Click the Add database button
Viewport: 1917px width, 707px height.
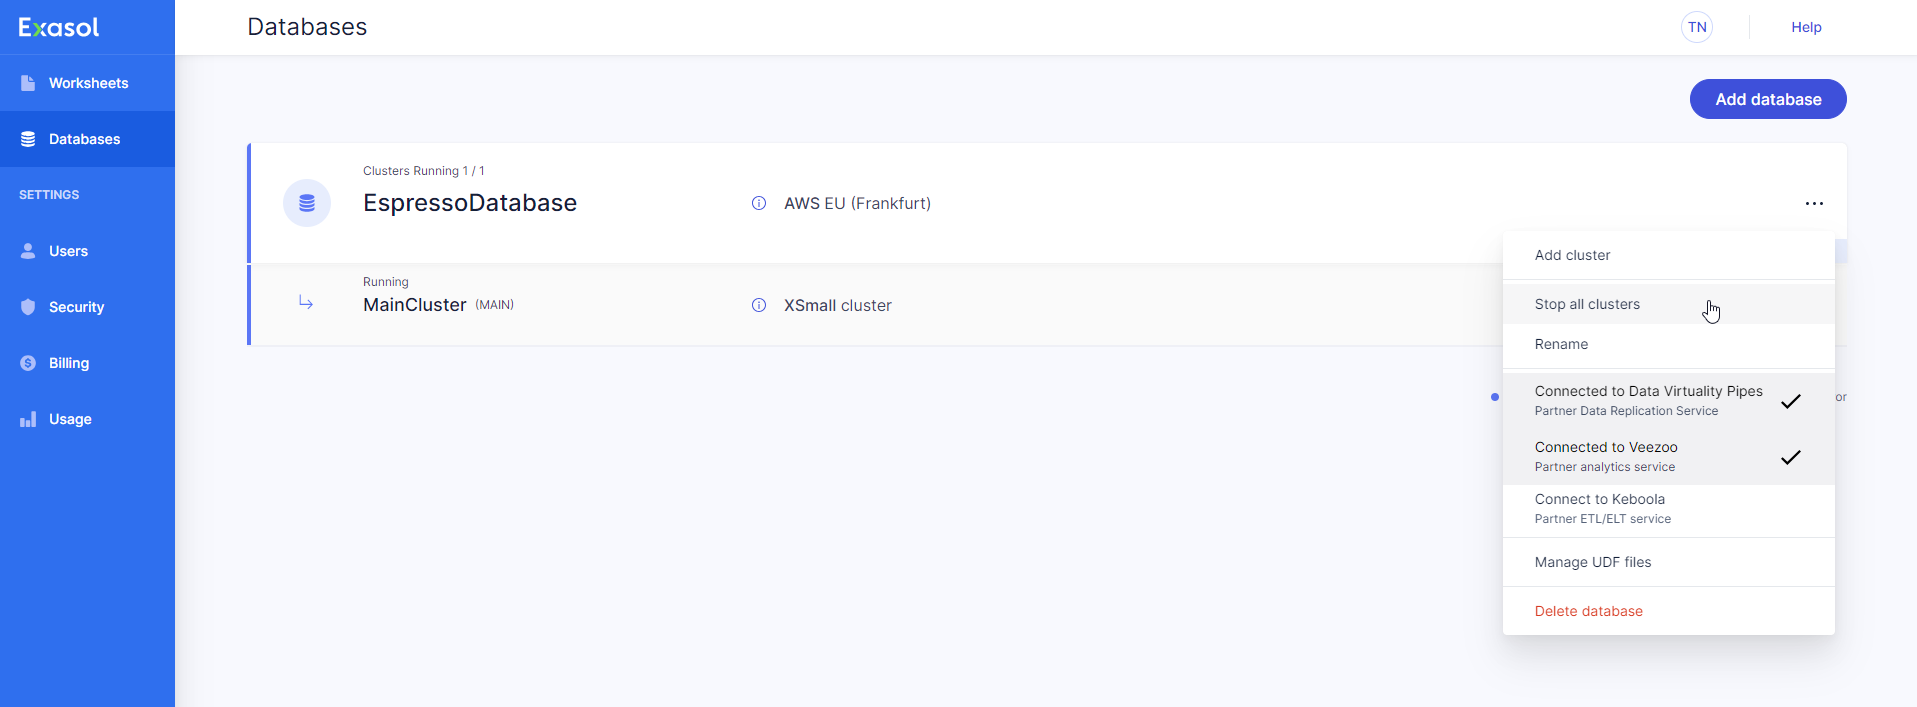click(x=1767, y=99)
